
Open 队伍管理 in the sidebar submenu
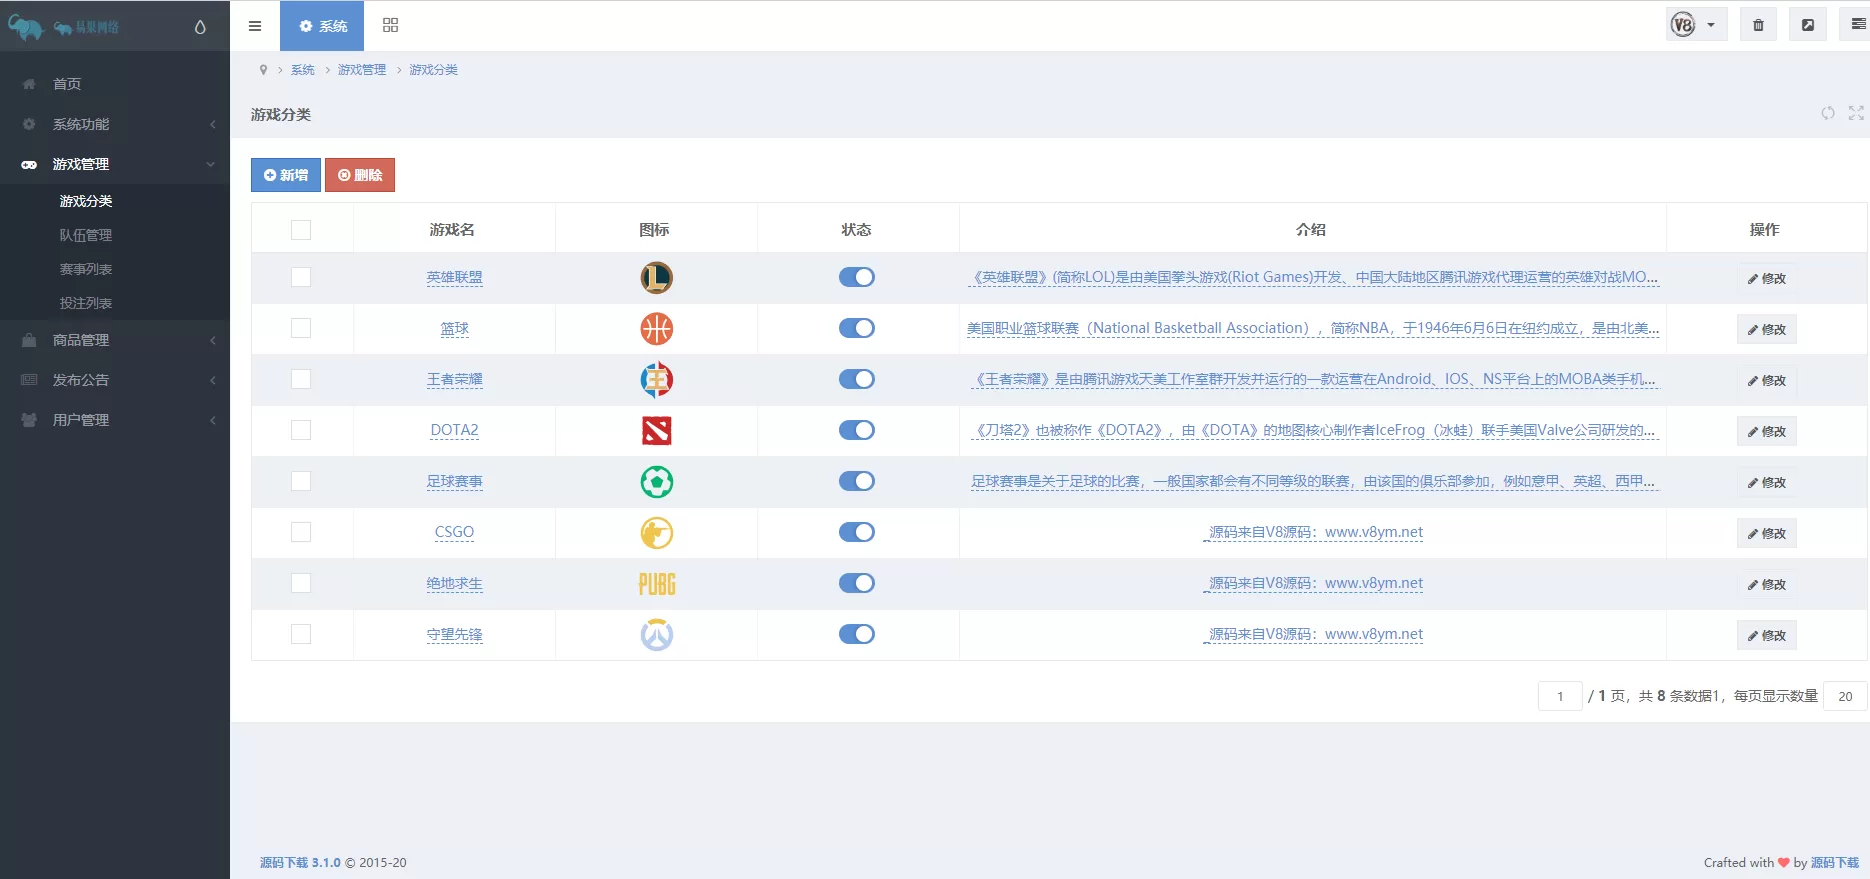(86, 235)
